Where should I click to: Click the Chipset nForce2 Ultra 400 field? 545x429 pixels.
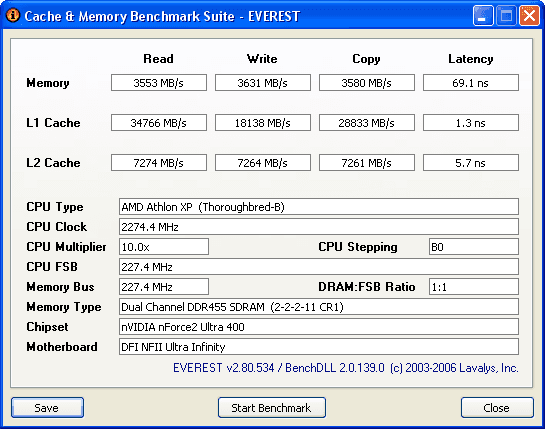tap(319, 327)
